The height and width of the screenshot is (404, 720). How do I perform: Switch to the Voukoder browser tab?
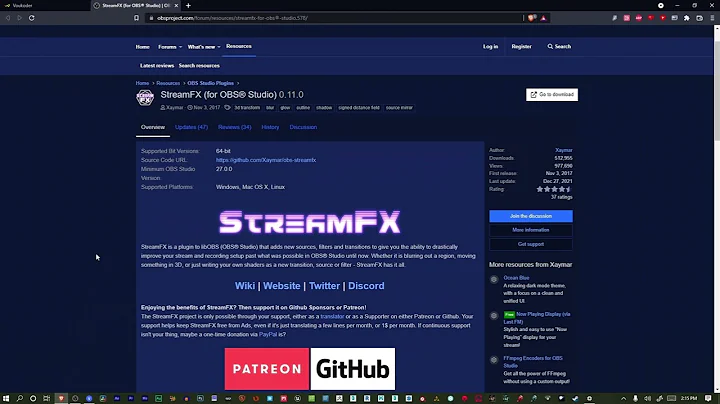pyautogui.click(x=45, y=6)
